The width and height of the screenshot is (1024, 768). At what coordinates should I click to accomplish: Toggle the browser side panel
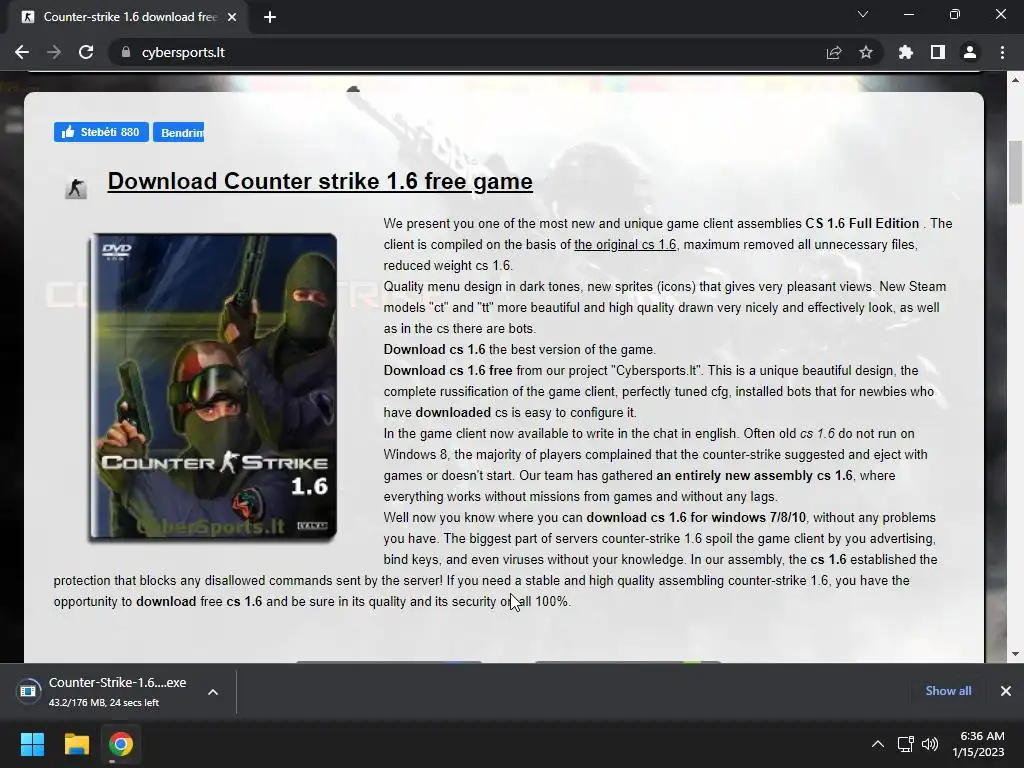point(938,52)
